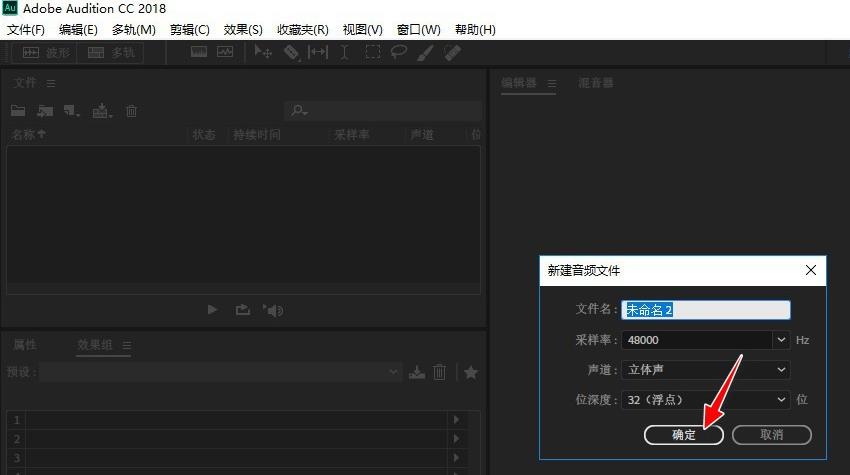Image resolution: width=850 pixels, height=475 pixels.
Task: Click the 状态 column header
Action: click(204, 134)
